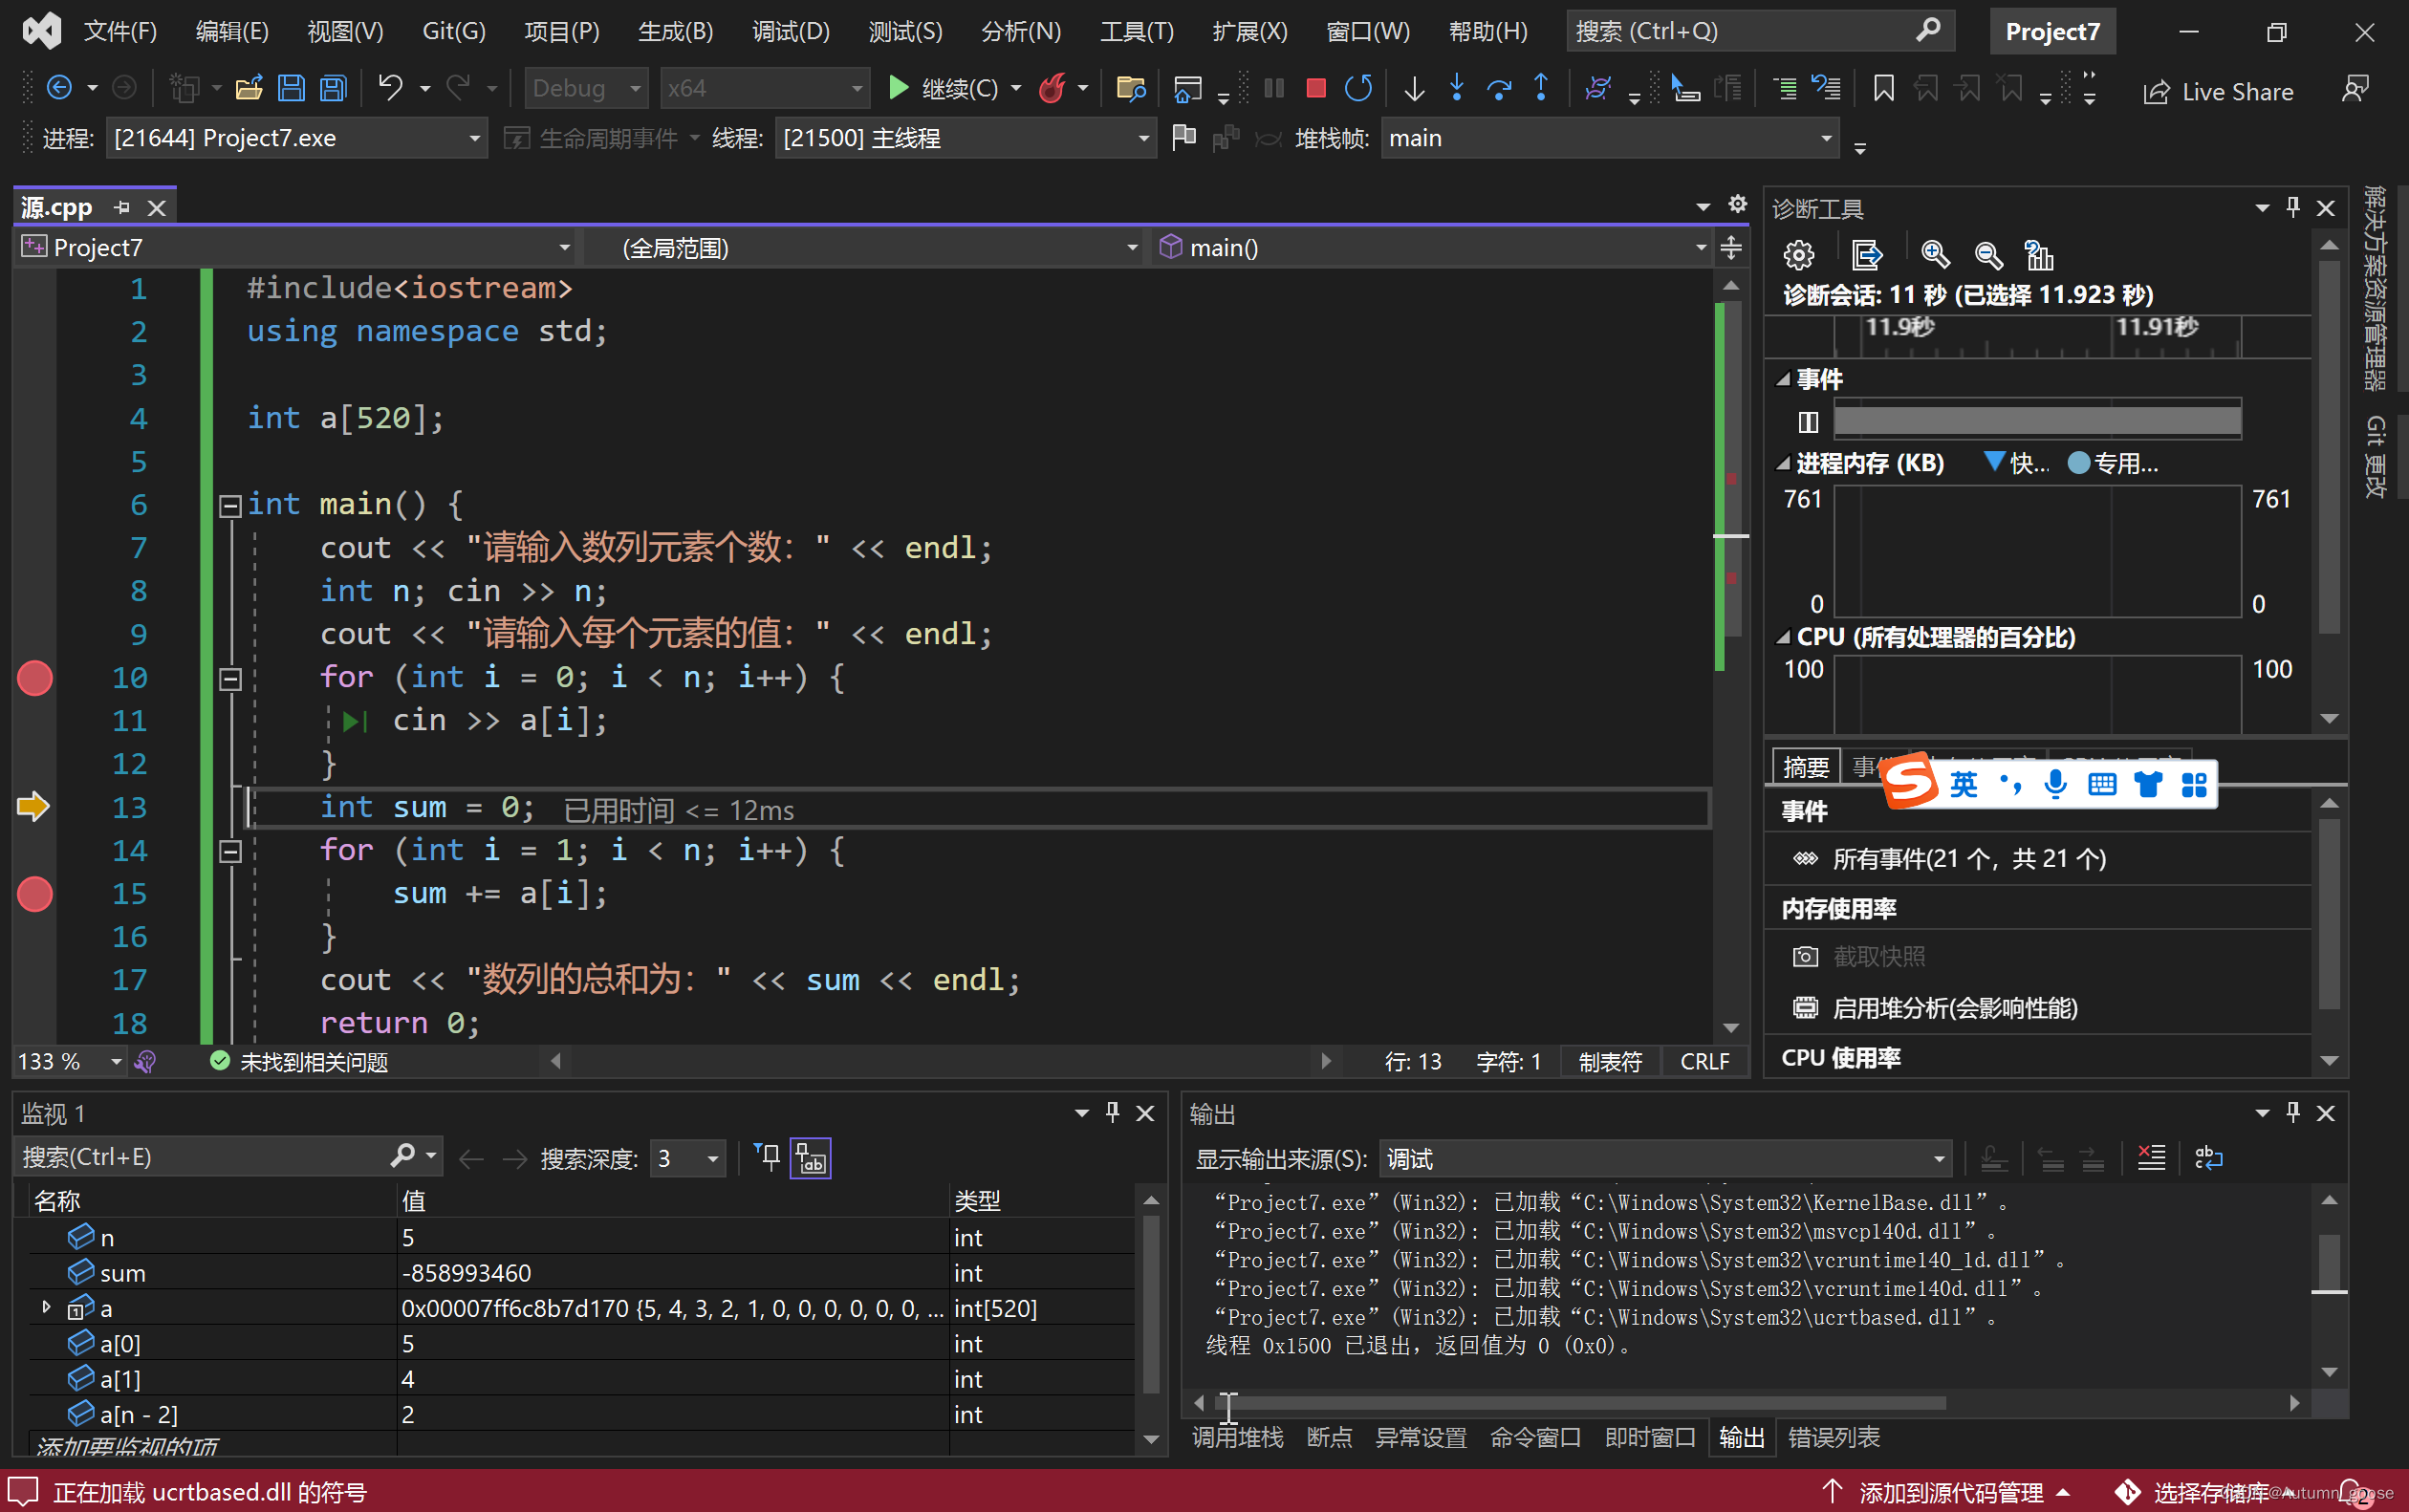
Task: Click the Step Into arrow icon
Action: [x=1456, y=89]
